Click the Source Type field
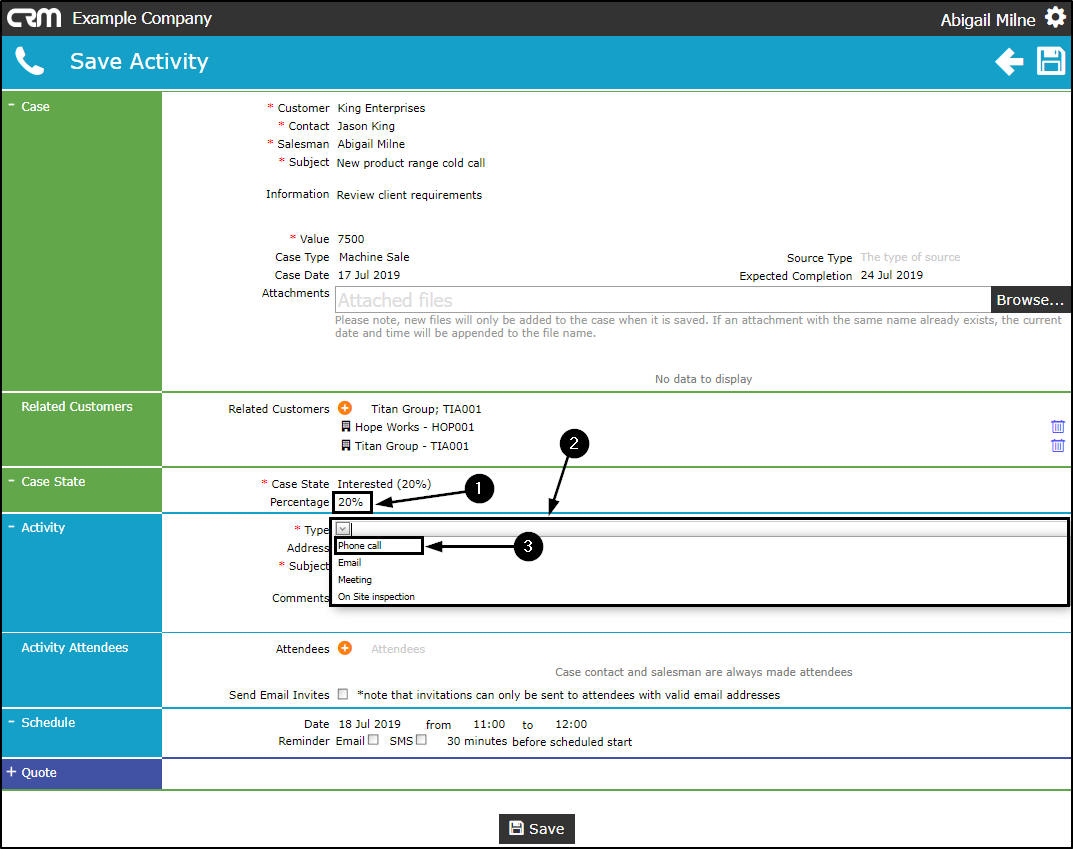 click(910, 257)
